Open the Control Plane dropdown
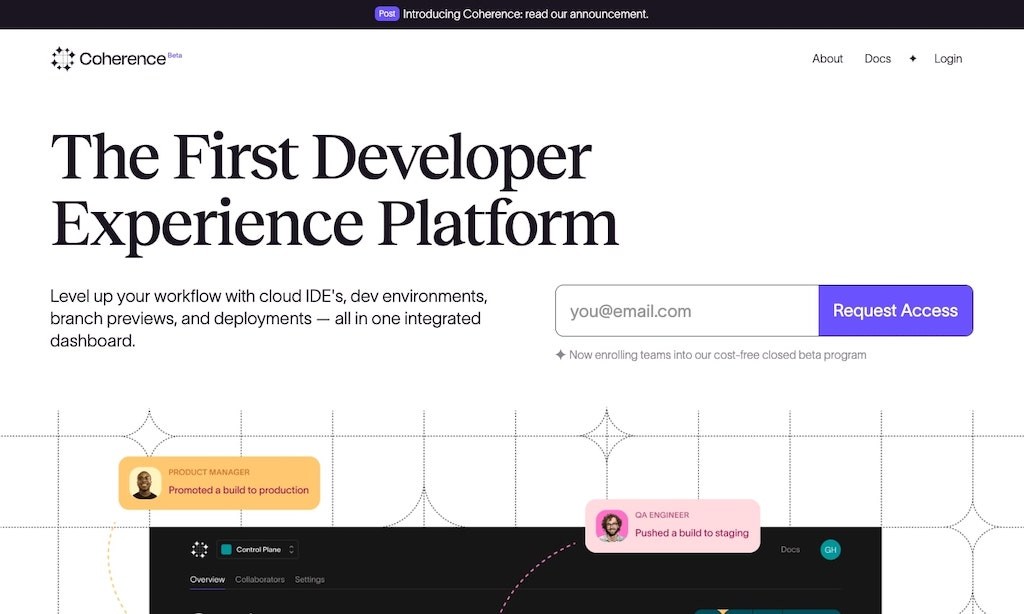 [258, 549]
